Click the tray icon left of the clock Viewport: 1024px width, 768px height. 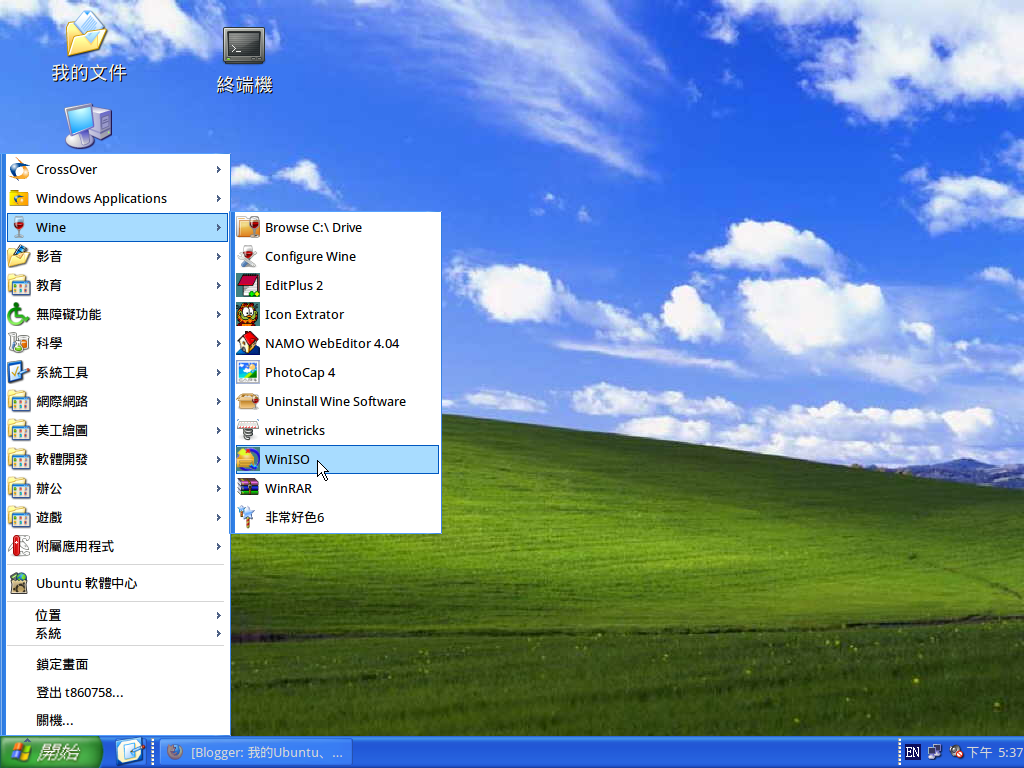coord(955,752)
